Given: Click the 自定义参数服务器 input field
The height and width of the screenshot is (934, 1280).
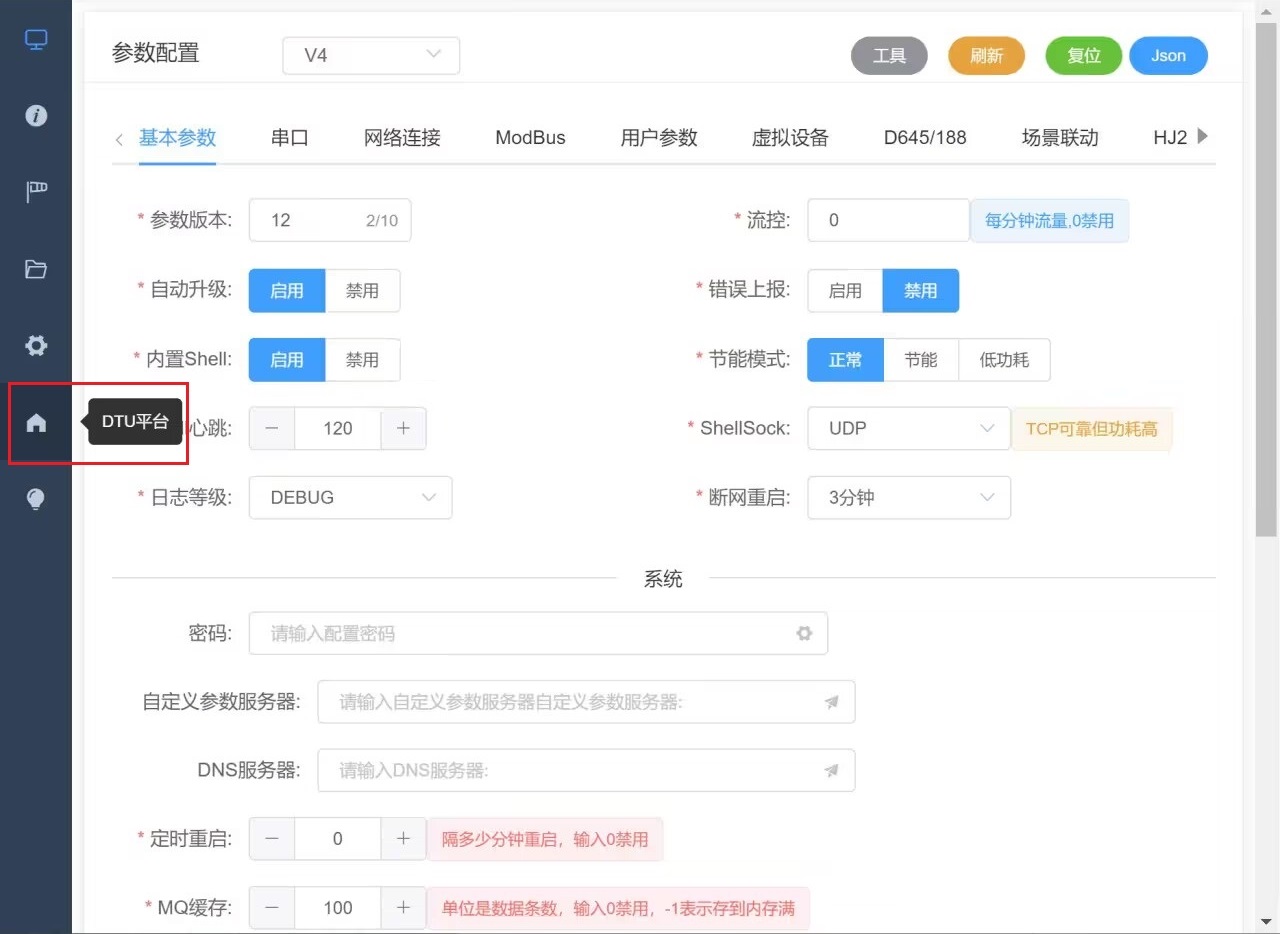Looking at the screenshot, I should [x=586, y=702].
